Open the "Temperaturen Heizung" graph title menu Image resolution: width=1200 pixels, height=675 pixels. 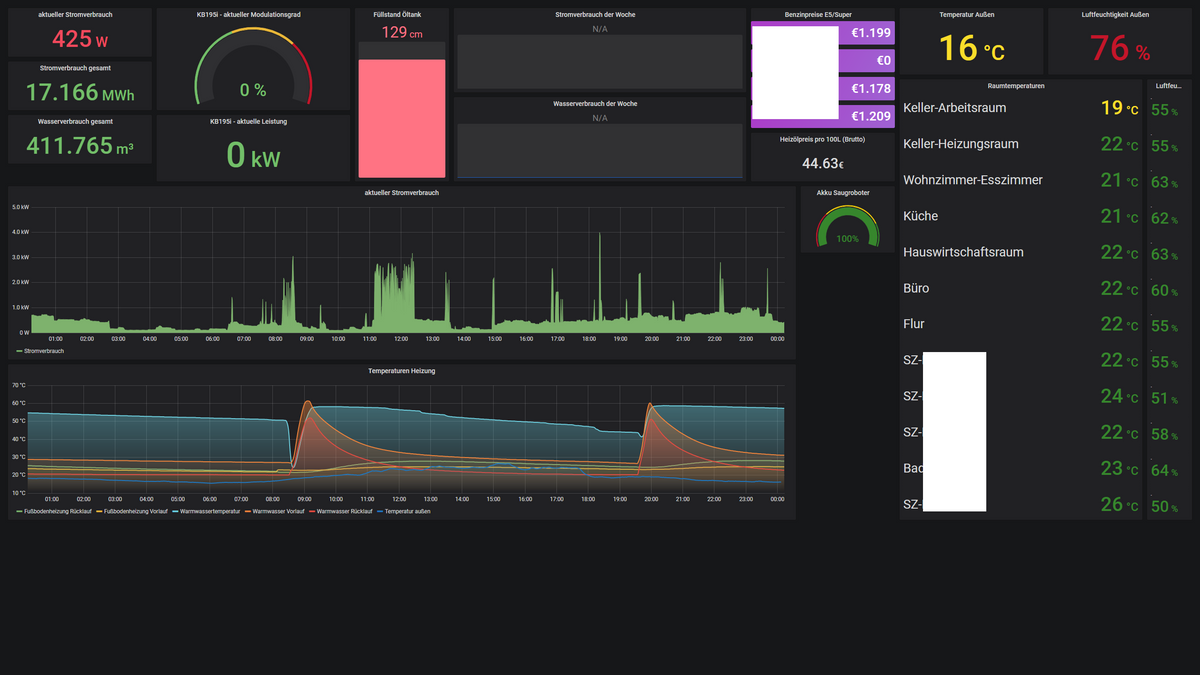[x=401, y=370]
